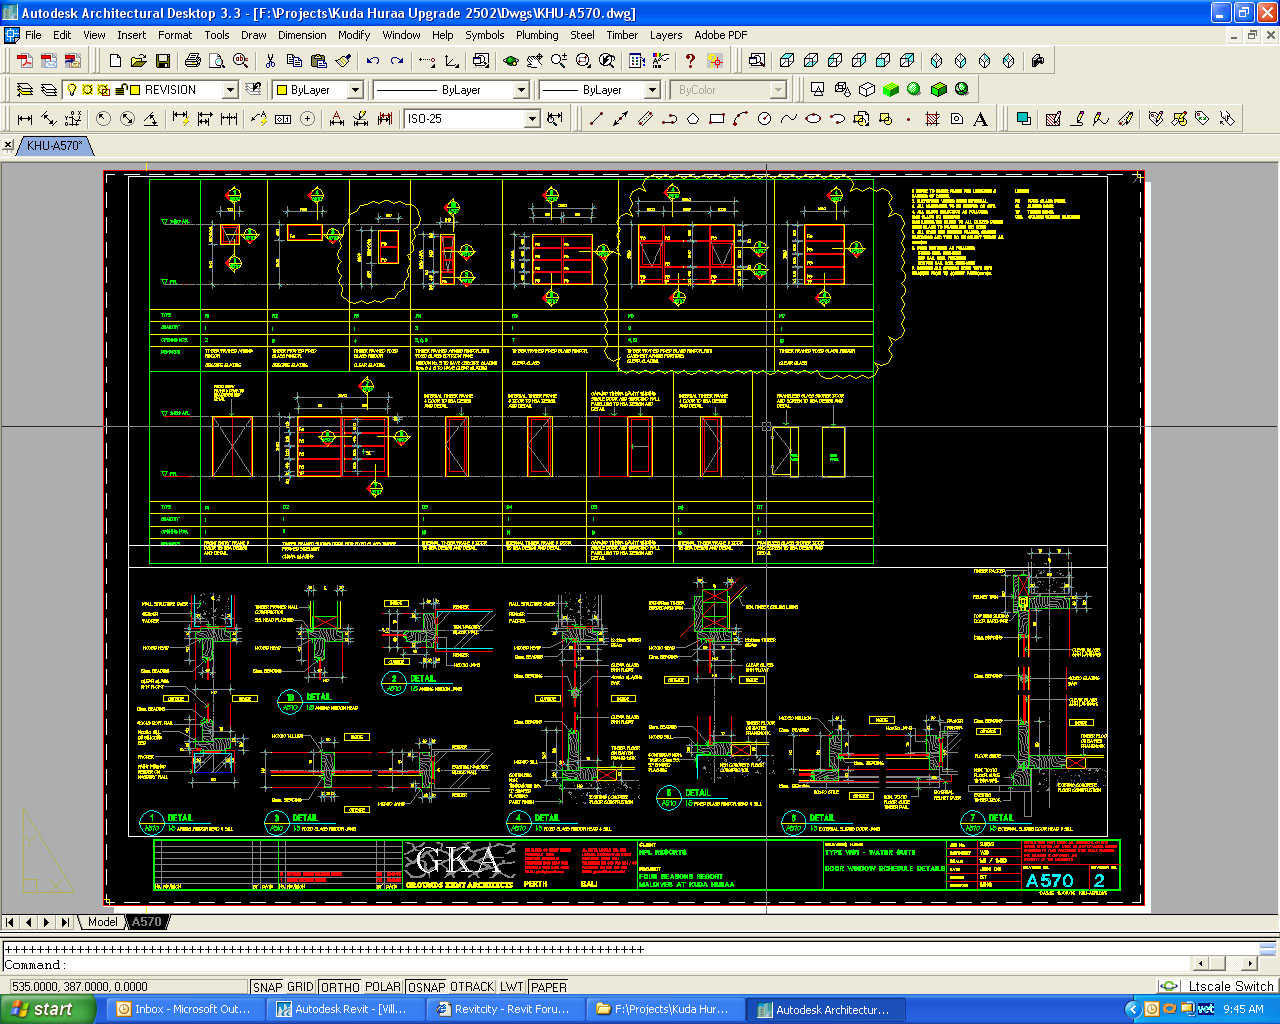
Task: Open the ByLayer color dropdown
Action: coord(354,90)
